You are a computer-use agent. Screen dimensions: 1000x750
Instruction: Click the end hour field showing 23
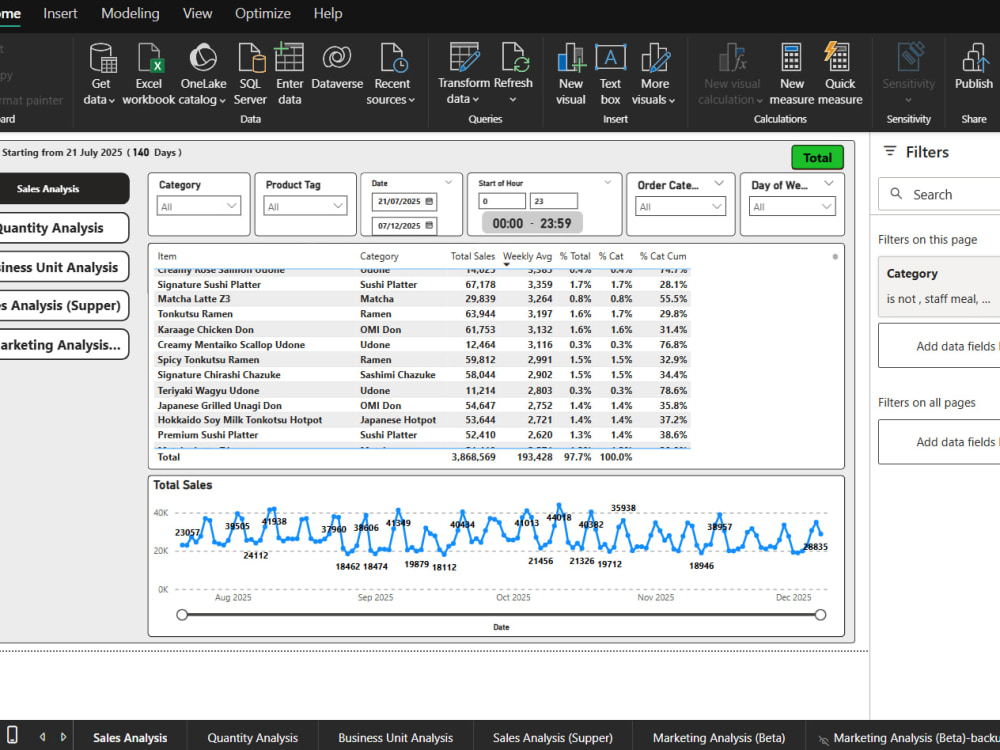[554, 201]
